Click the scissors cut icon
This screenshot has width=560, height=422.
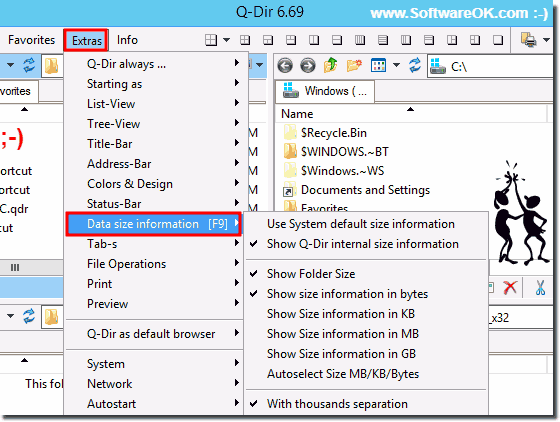point(540,287)
